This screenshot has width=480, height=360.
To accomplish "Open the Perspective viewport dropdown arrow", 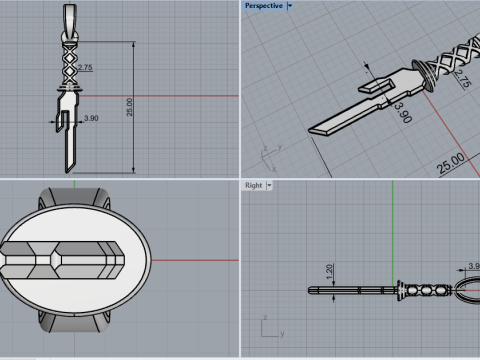I will (290, 6).
